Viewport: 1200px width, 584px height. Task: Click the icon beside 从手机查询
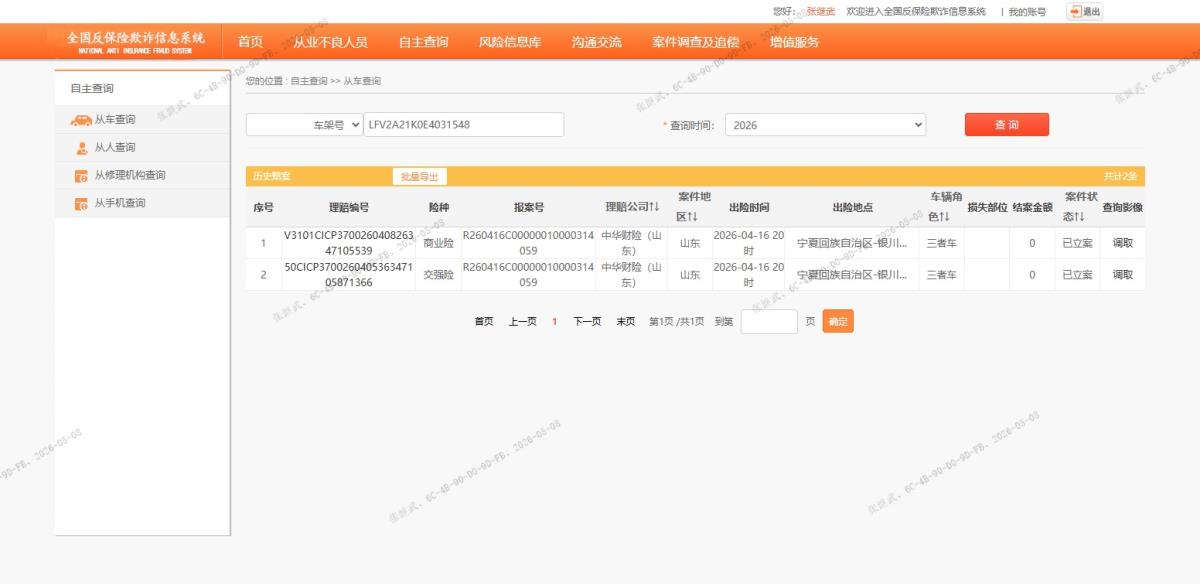pyautogui.click(x=82, y=204)
